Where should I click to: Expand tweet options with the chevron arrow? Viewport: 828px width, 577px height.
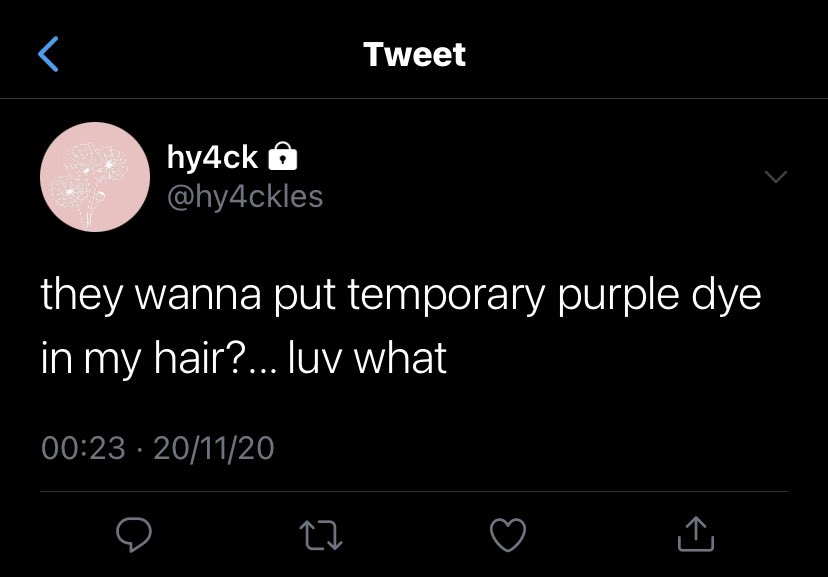776,176
